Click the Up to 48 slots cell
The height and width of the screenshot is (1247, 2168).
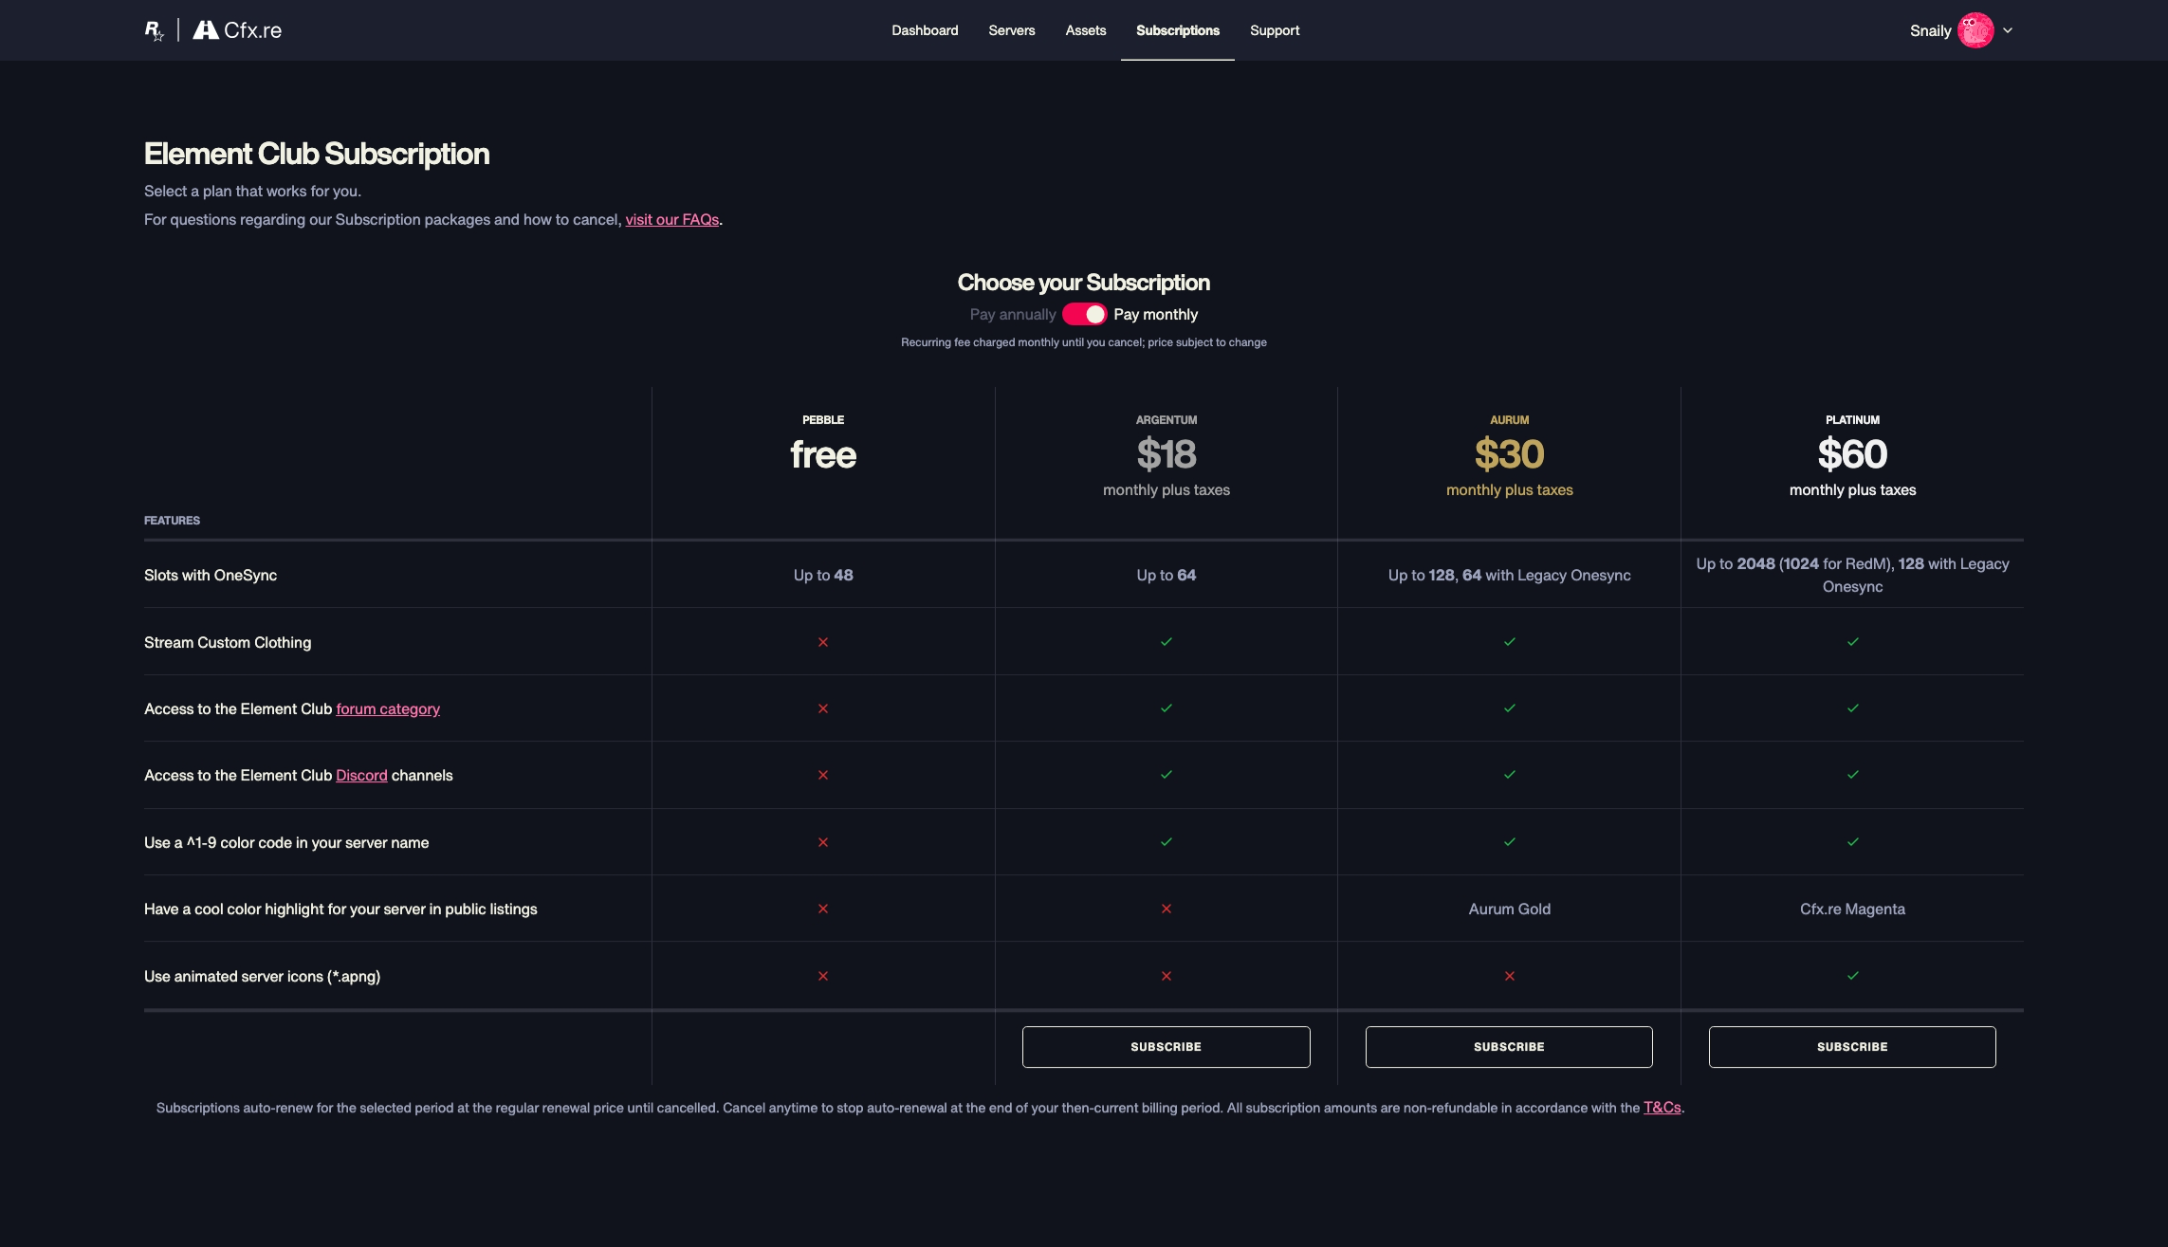[x=823, y=575]
